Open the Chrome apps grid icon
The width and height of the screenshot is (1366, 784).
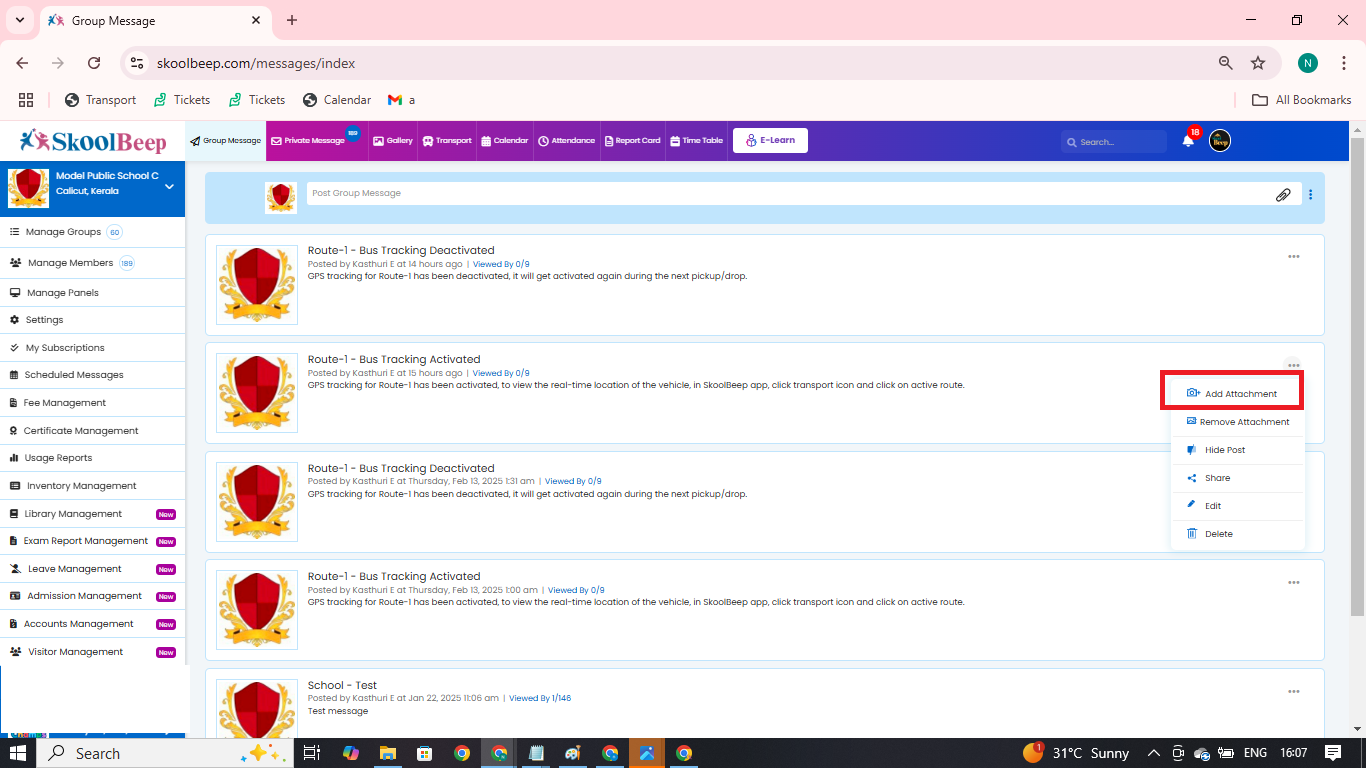pos(26,100)
